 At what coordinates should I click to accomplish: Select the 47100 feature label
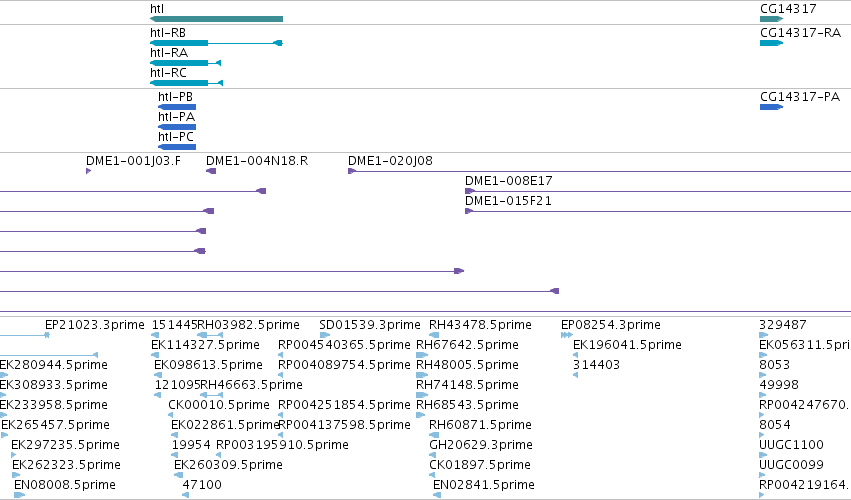point(202,486)
